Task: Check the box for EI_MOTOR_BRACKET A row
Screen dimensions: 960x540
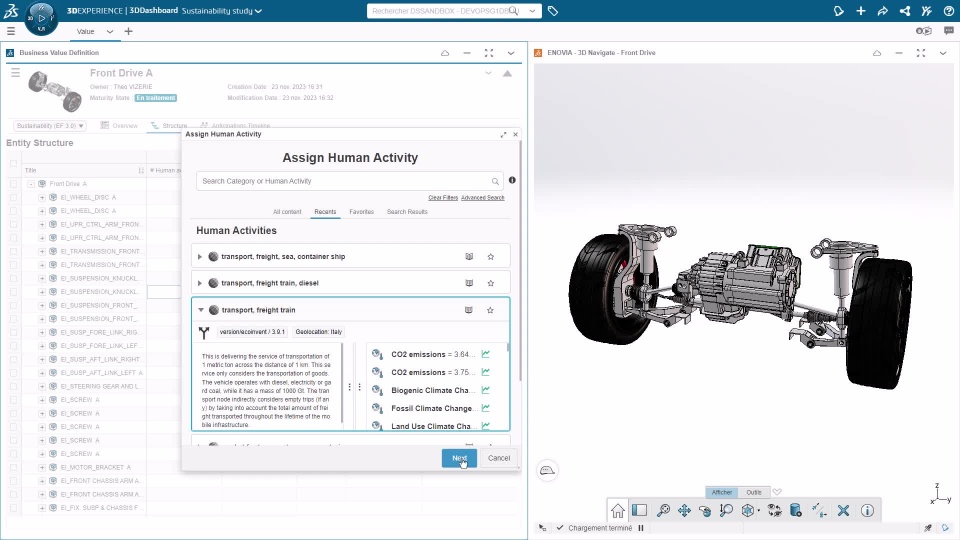Action: coord(13,467)
